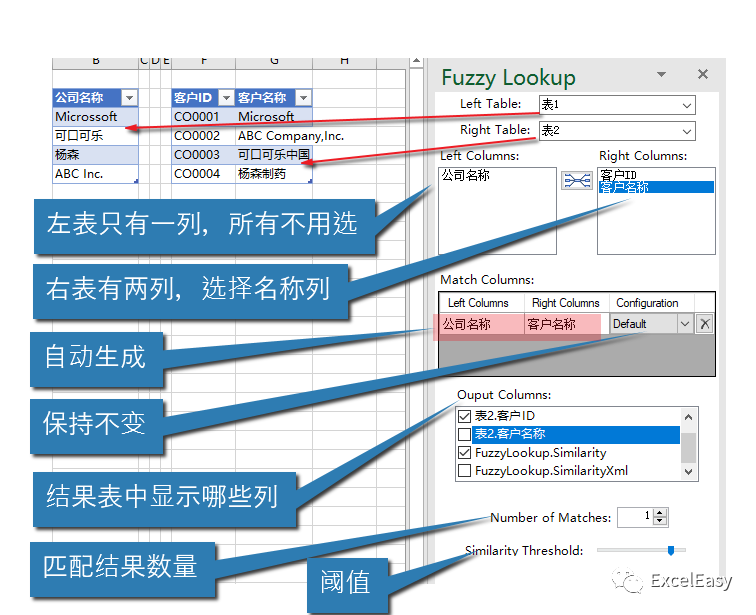This screenshot has height=615, width=756.
Task: Open Fuzzy Lookup pane options arrow
Action: click(662, 74)
